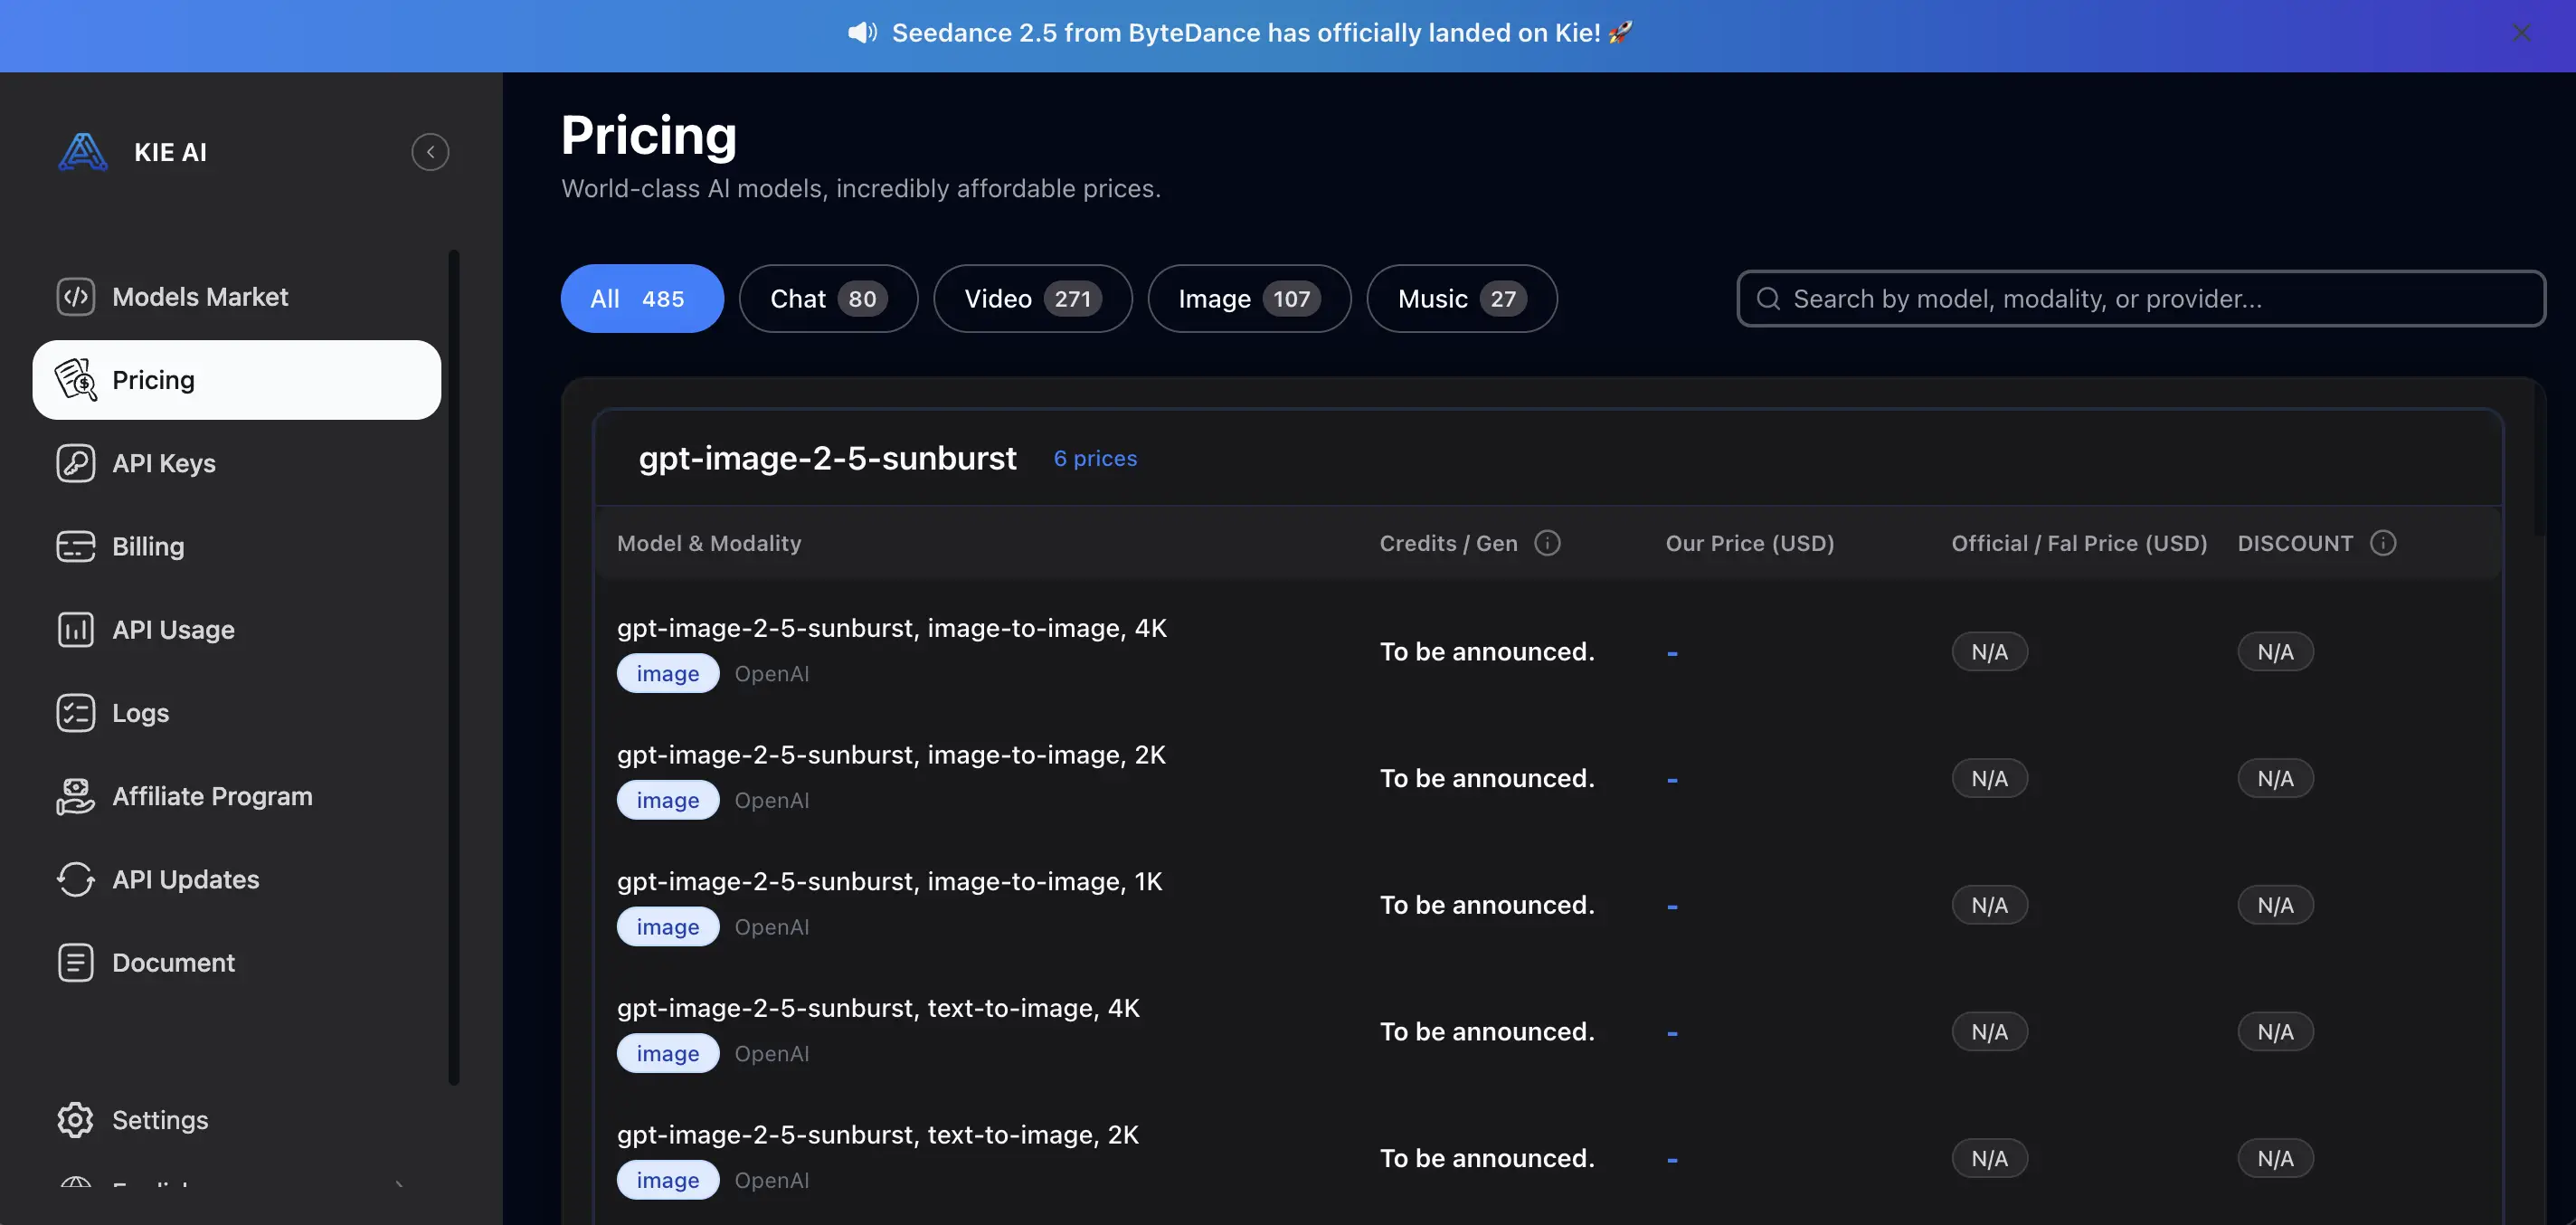
Task: Click 'To be announced.' in image-to-image 2K row
Action: (1487, 778)
